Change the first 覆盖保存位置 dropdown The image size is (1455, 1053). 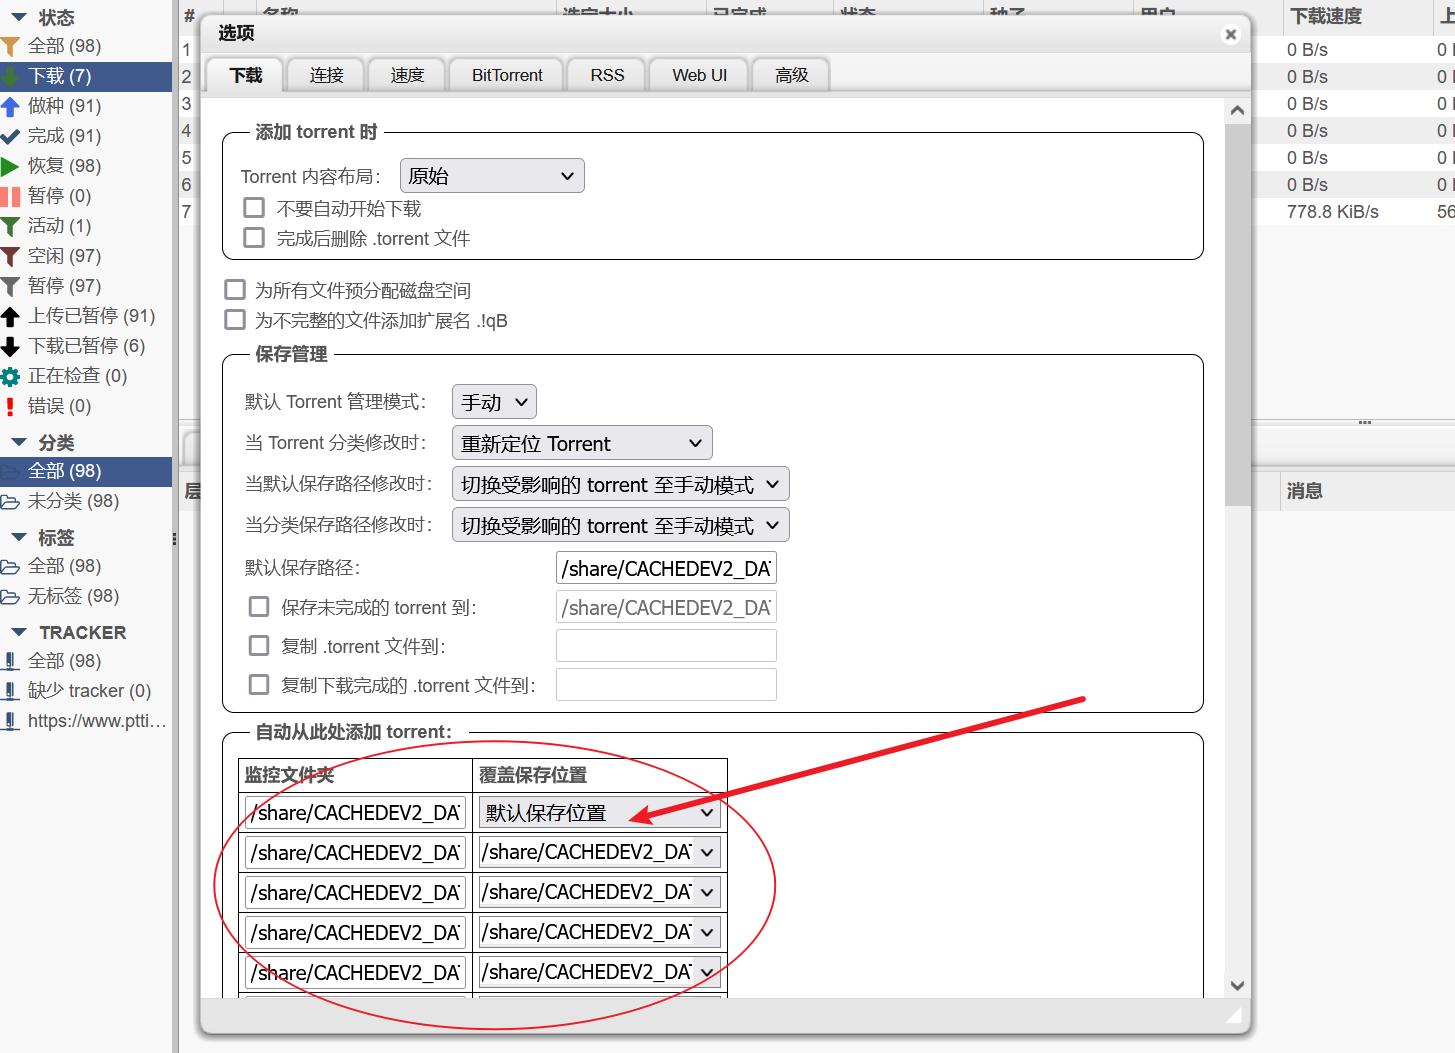coord(598,813)
